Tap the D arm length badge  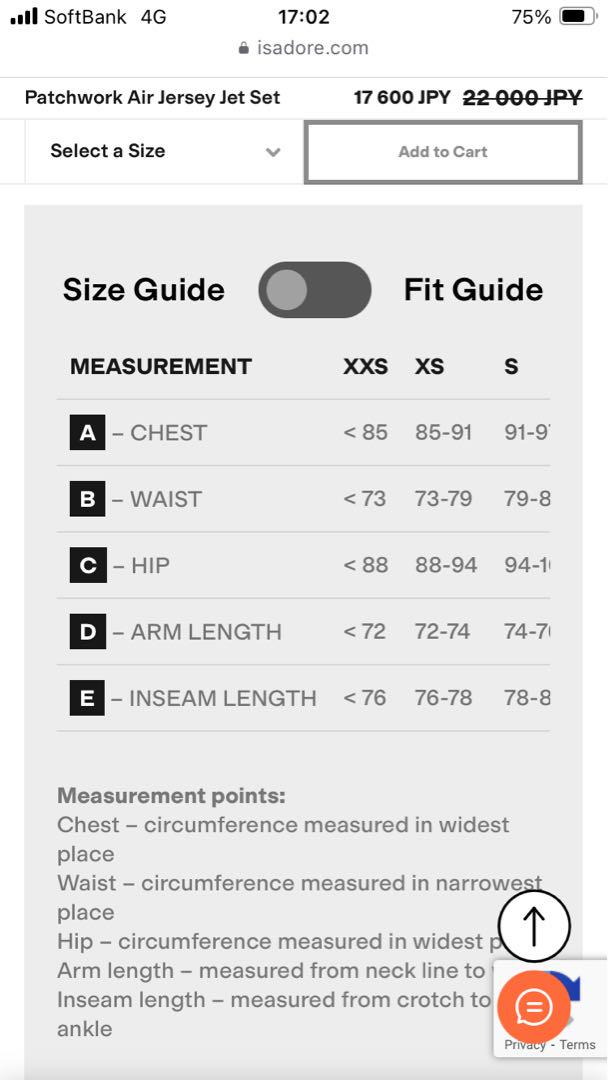tap(87, 632)
